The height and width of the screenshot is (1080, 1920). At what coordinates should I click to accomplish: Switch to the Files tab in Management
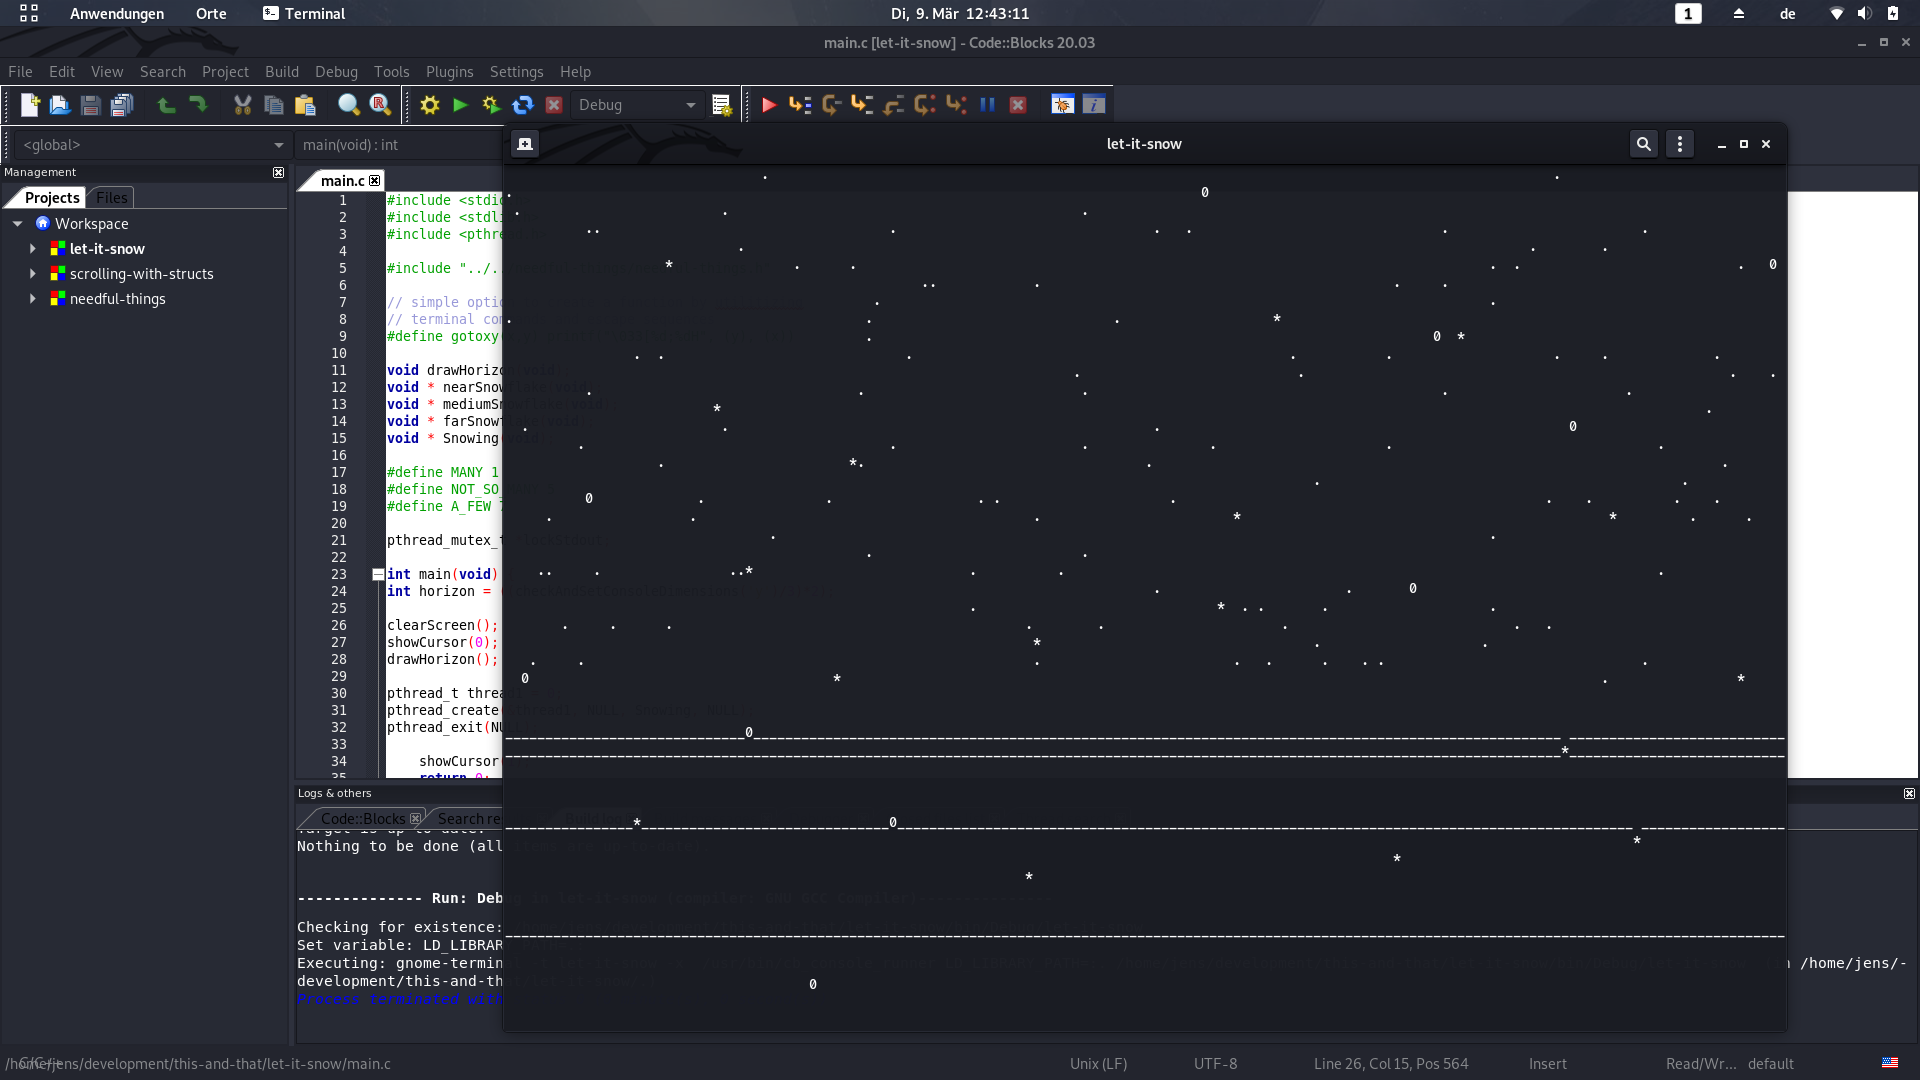(111, 198)
